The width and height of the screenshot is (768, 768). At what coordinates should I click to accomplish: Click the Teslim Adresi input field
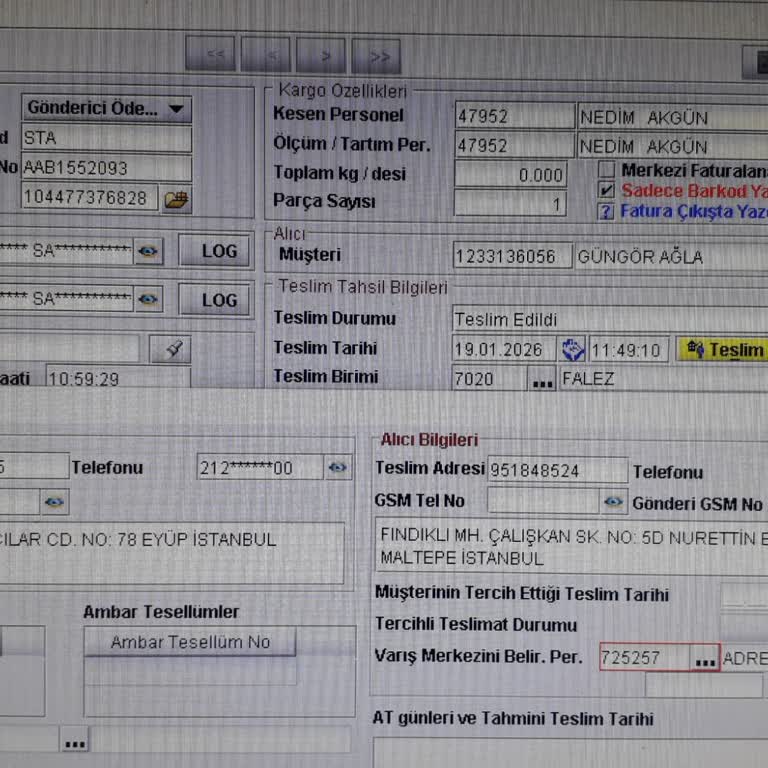pos(557,470)
